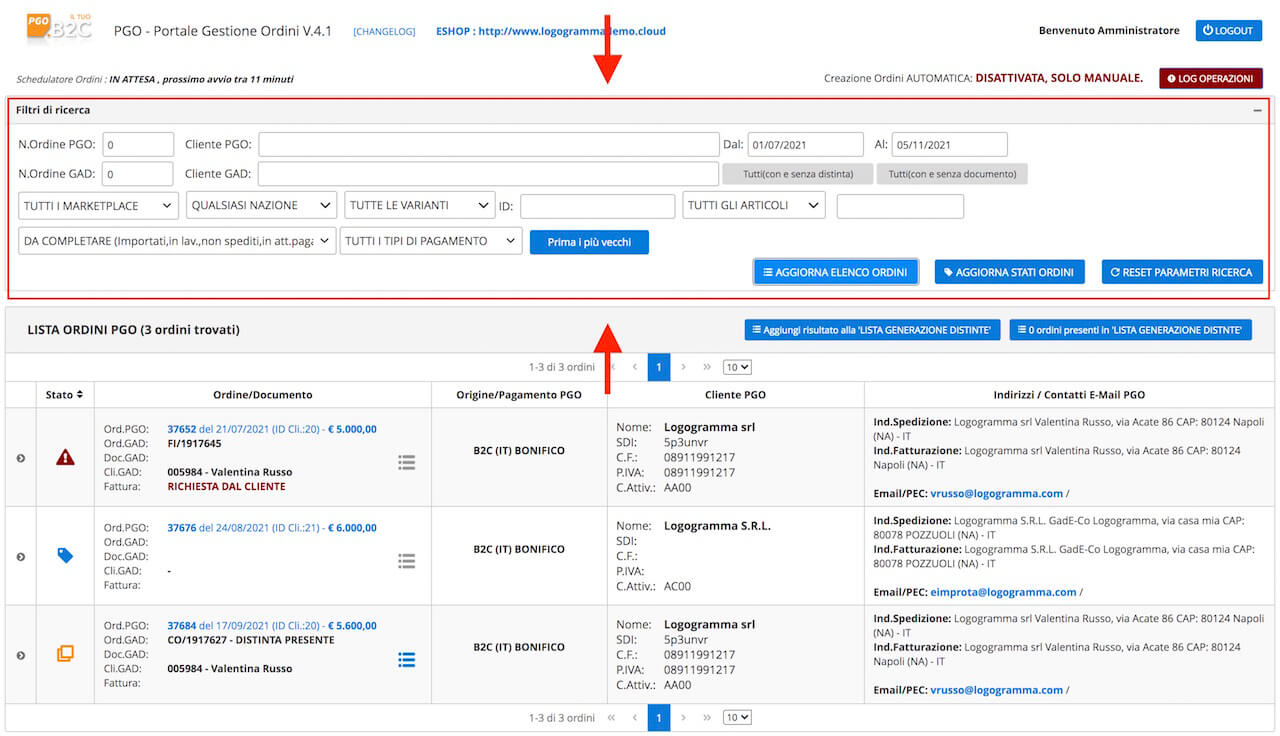Sort the list by the Stato column
The width and height of the screenshot is (1280, 736).
coord(65,395)
